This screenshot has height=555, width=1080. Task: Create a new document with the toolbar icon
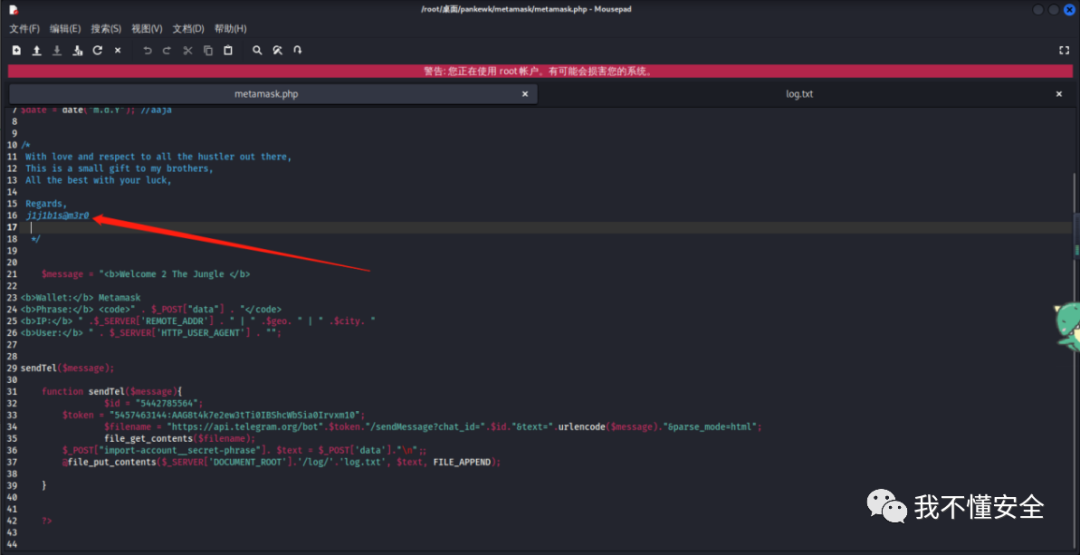17,50
